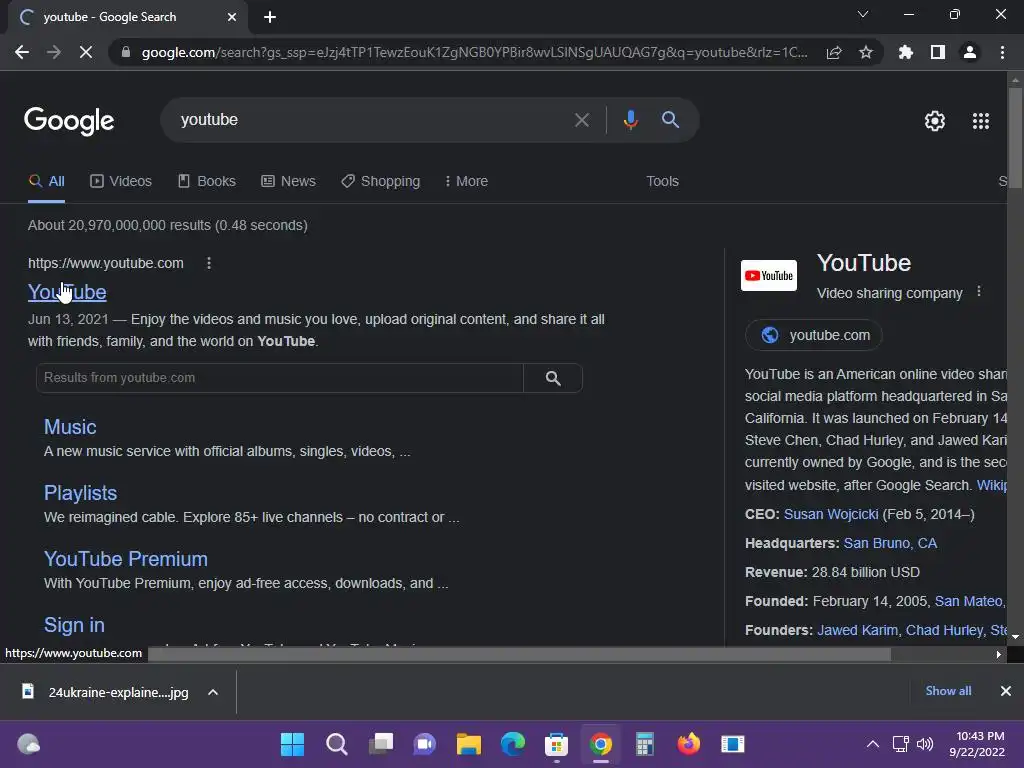Switch to the Shopping tab
The width and height of the screenshot is (1024, 768).
click(381, 182)
